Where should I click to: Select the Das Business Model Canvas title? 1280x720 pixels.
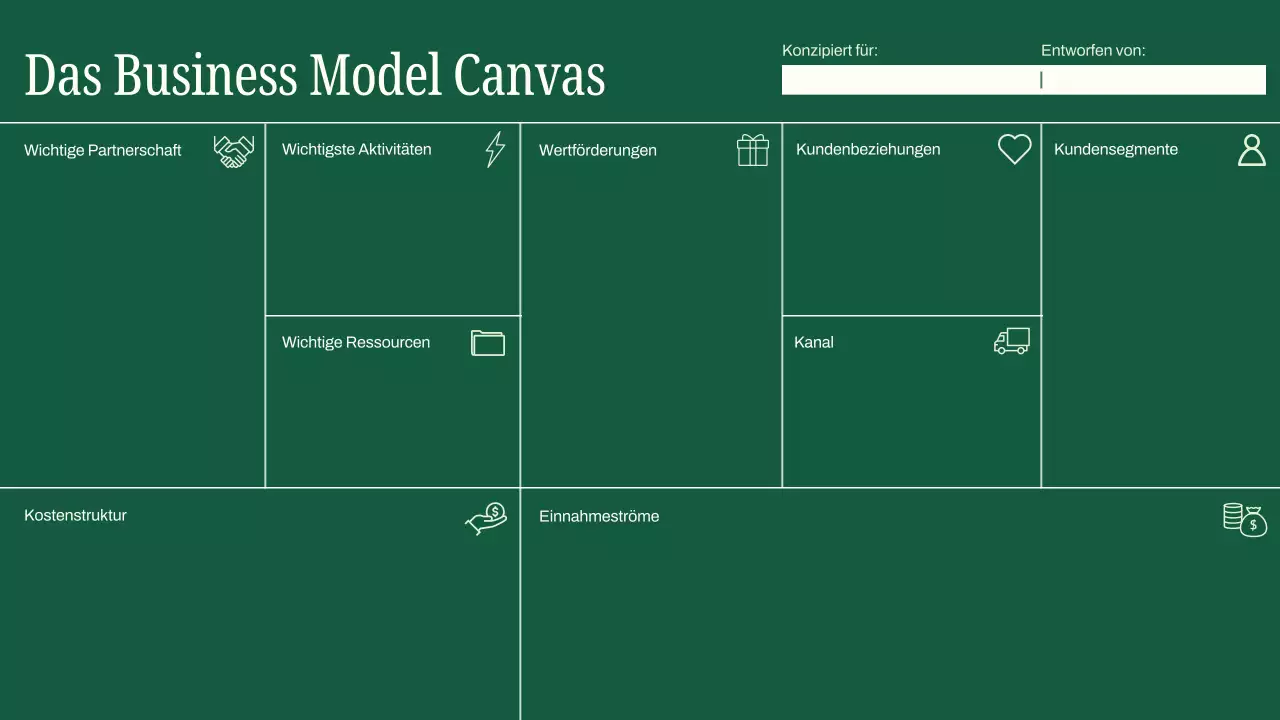pos(315,75)
